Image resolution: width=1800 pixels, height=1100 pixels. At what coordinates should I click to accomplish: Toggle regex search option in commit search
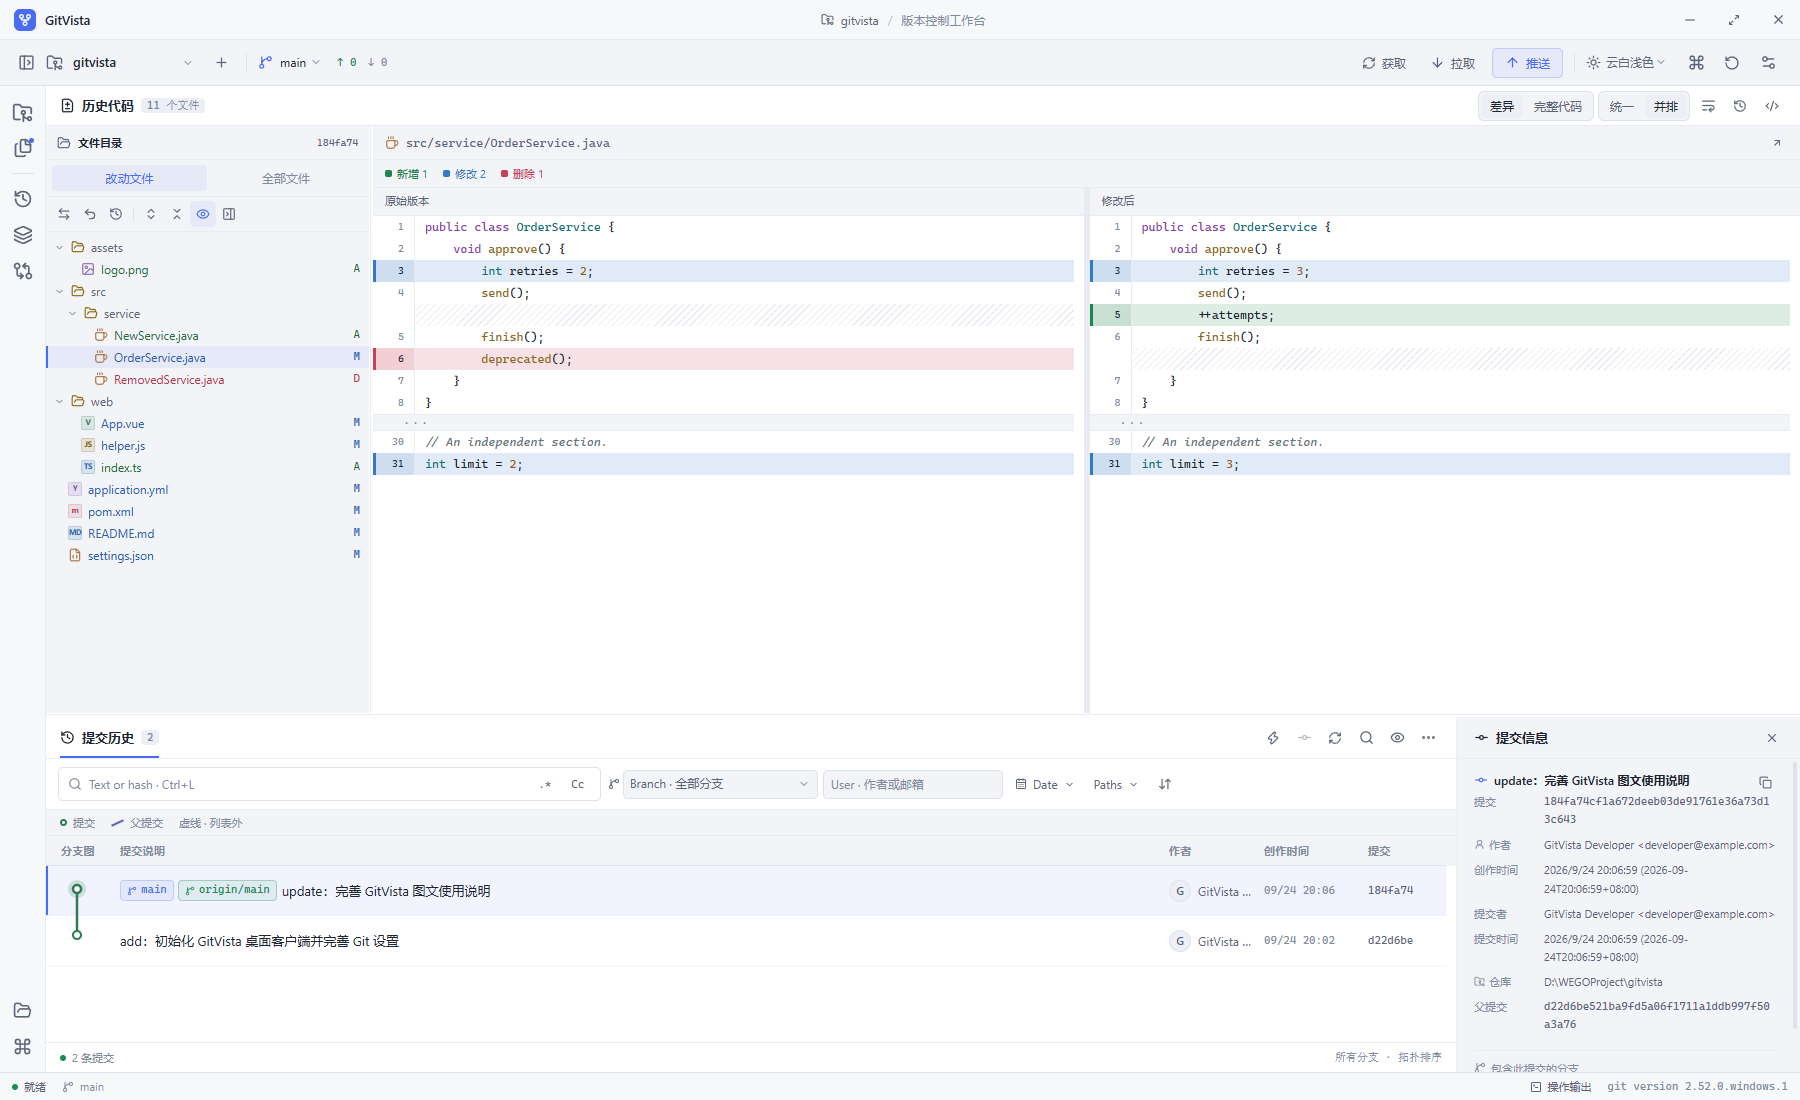click(x=546, y=785)
